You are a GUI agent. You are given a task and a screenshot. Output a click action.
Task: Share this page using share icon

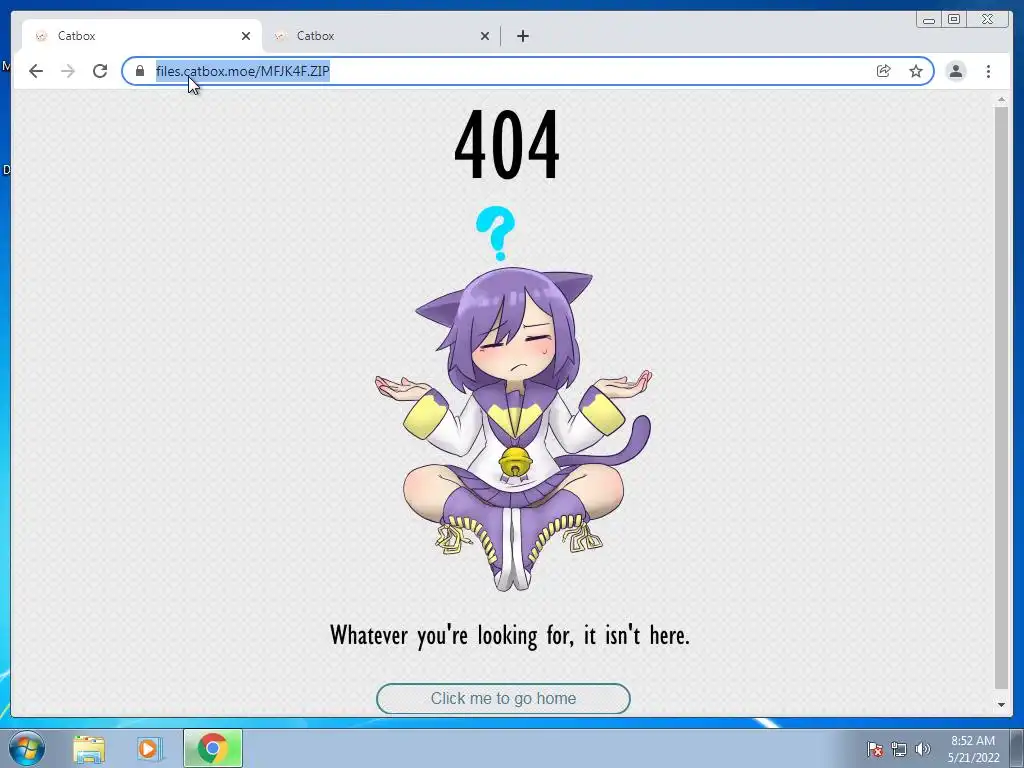click(x=884, y=71)
